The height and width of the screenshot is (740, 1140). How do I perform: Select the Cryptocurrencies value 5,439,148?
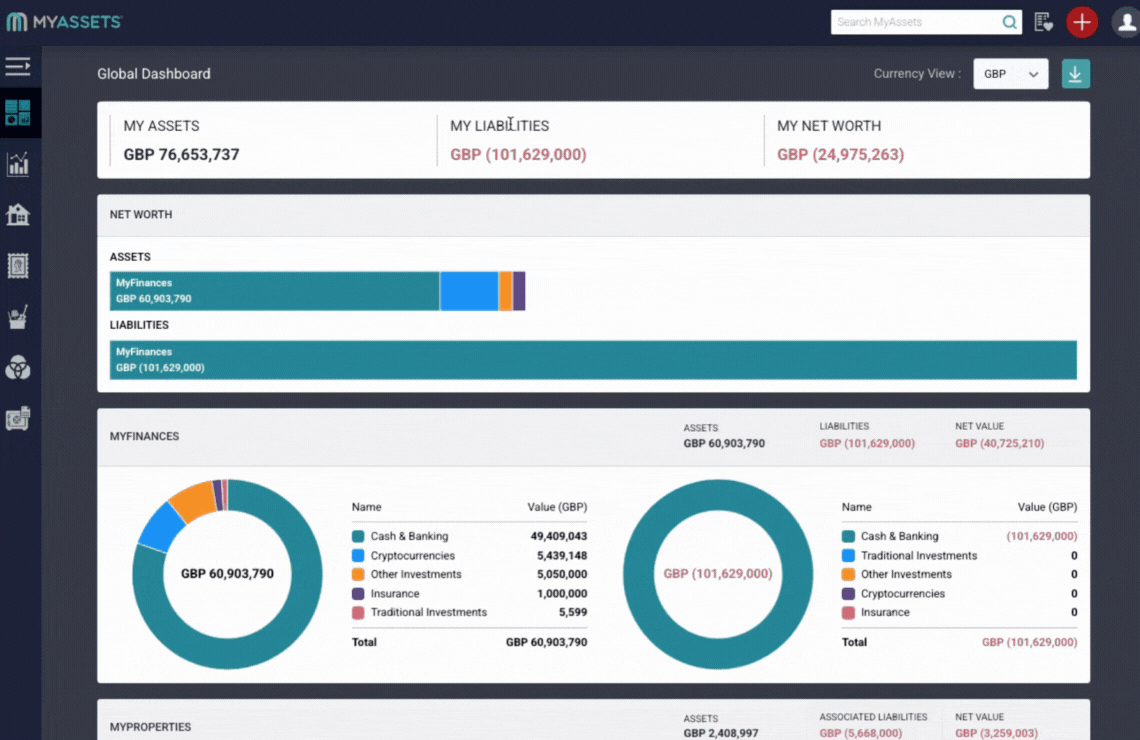(562, 555)
